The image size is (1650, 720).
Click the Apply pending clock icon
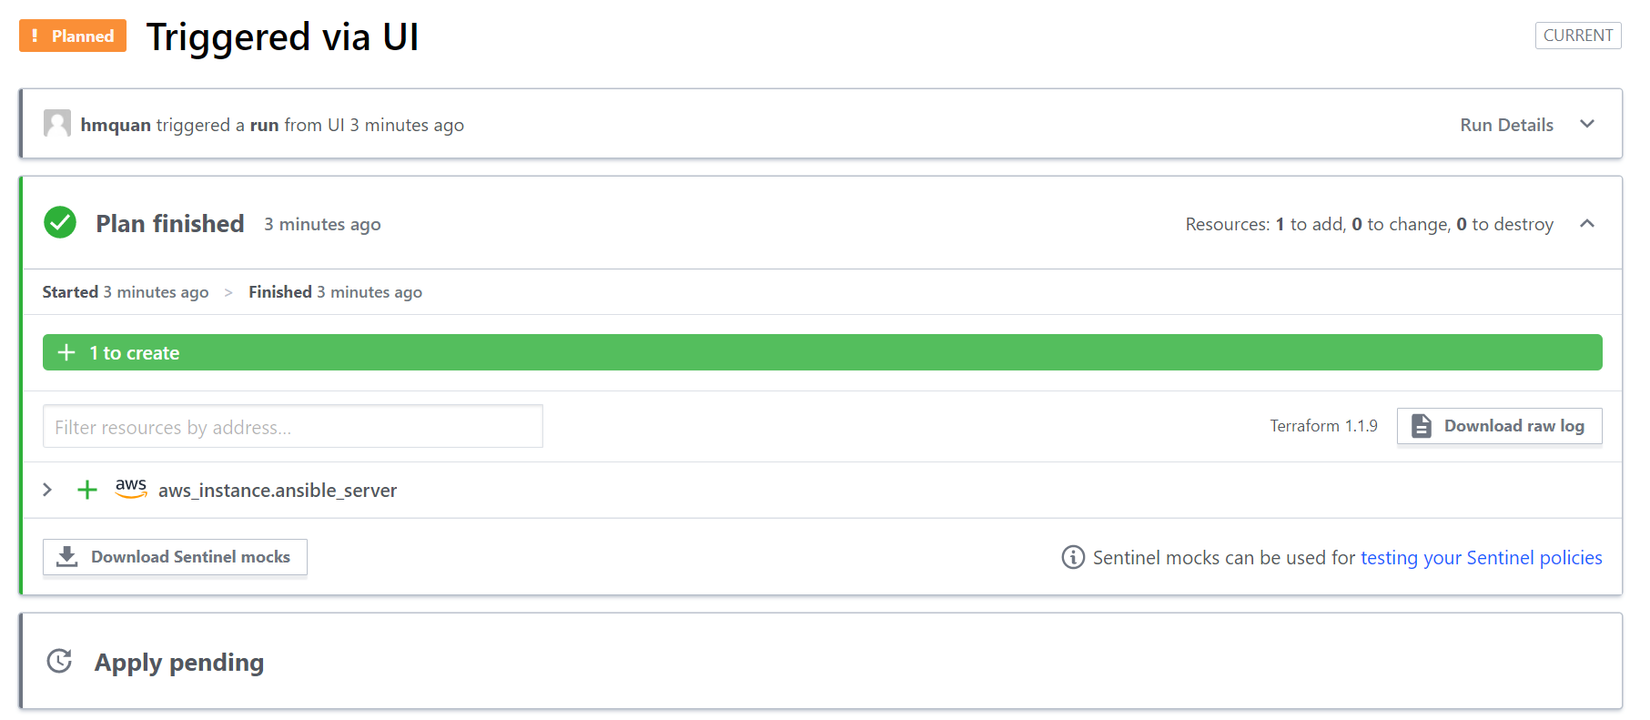[x=60, y=661]
